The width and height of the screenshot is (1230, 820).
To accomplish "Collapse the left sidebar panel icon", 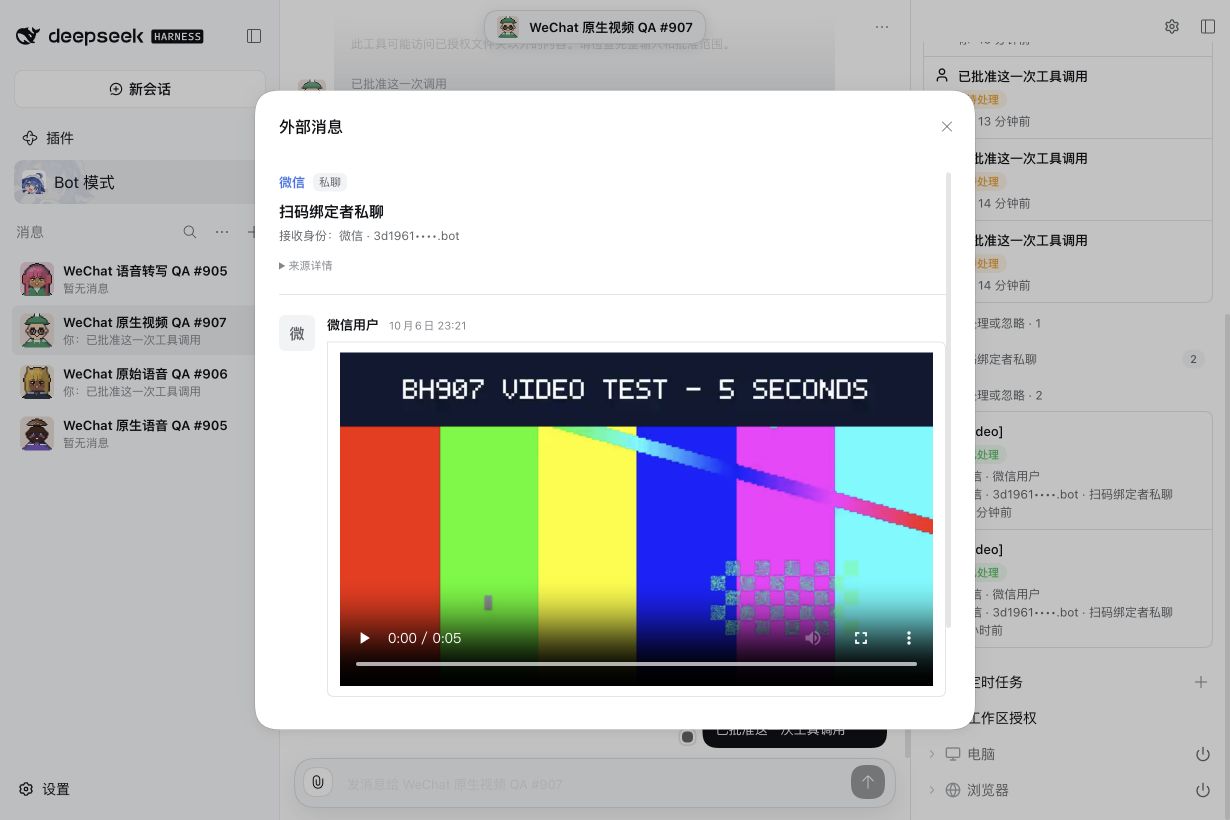I will click(x=254, y=36).
